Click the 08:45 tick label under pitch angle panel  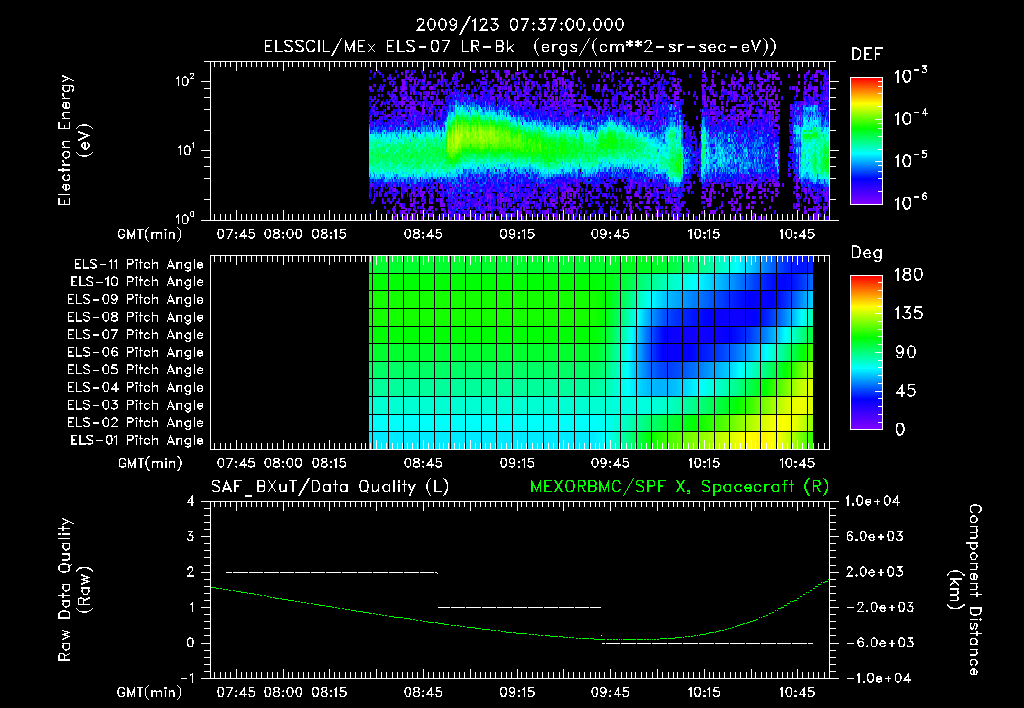[423, 463]
